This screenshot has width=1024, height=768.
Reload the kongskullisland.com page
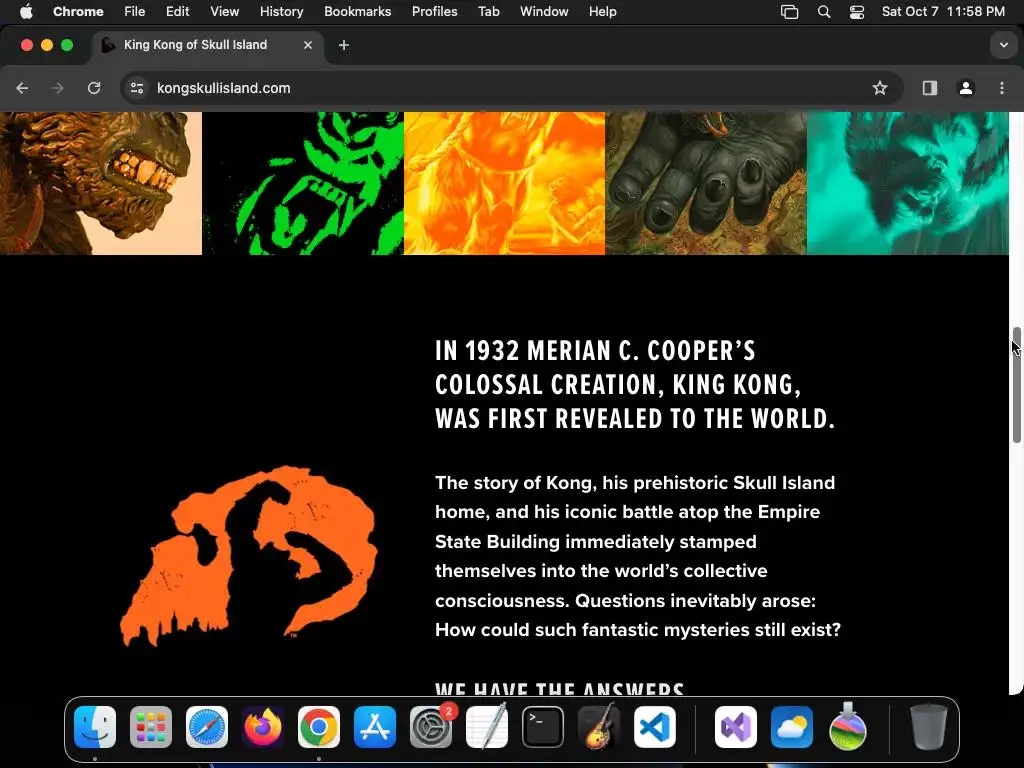(x=94, y=88)
